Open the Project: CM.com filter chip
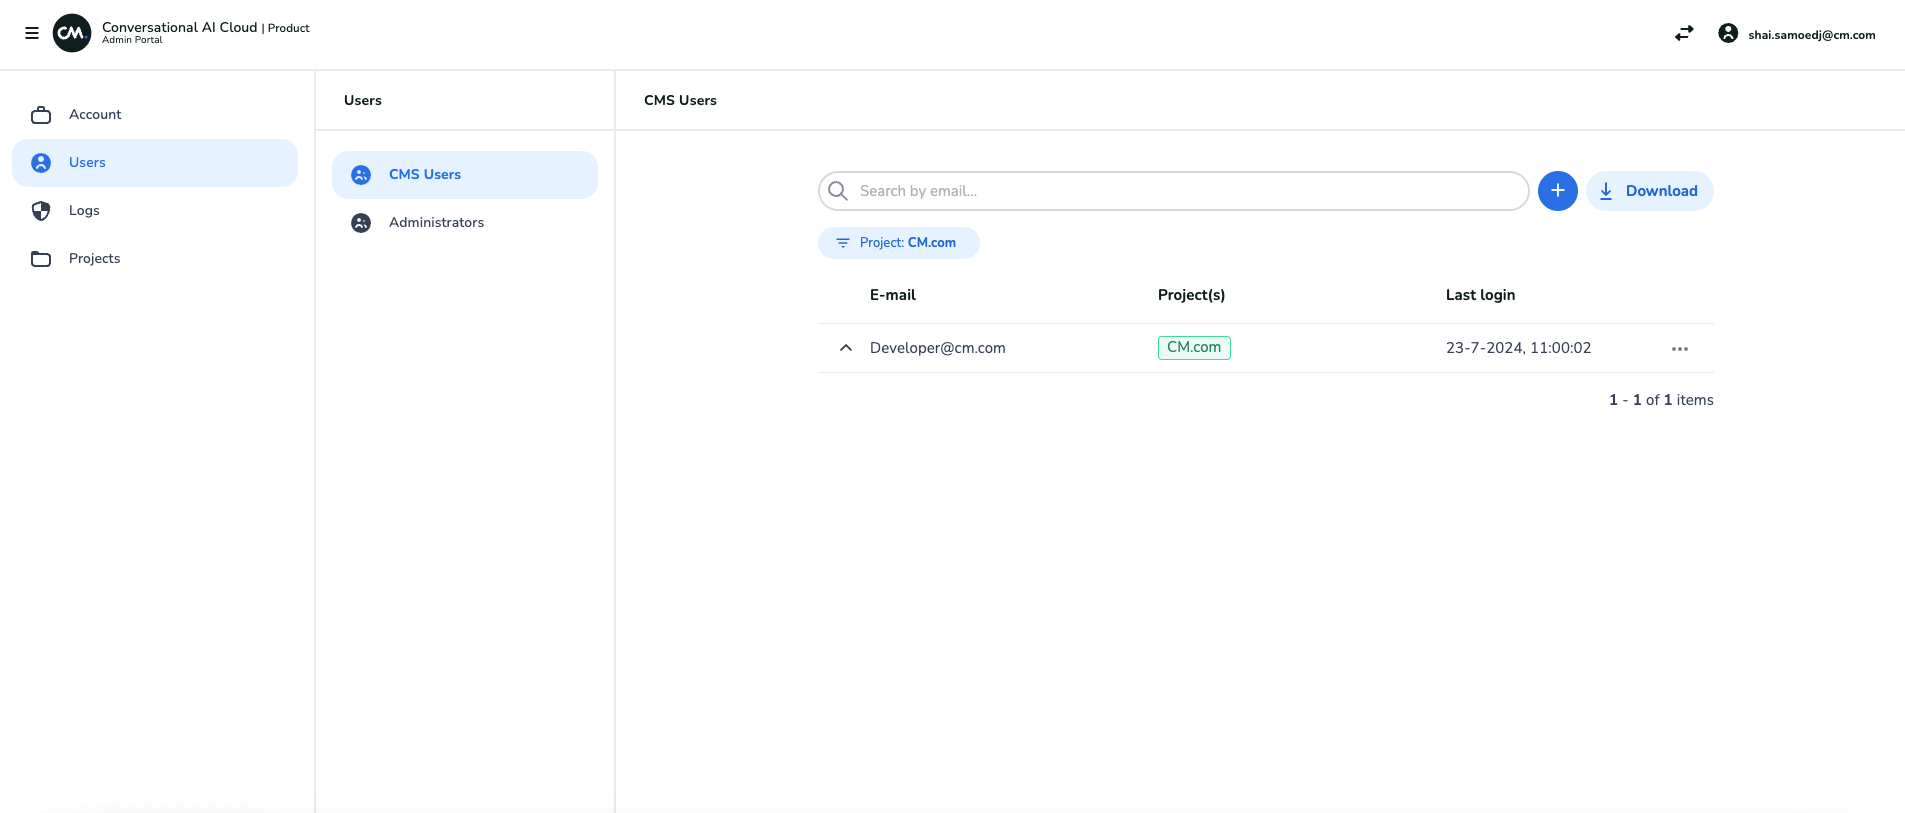The image size is (1905, 813). [x=898, y=243]
